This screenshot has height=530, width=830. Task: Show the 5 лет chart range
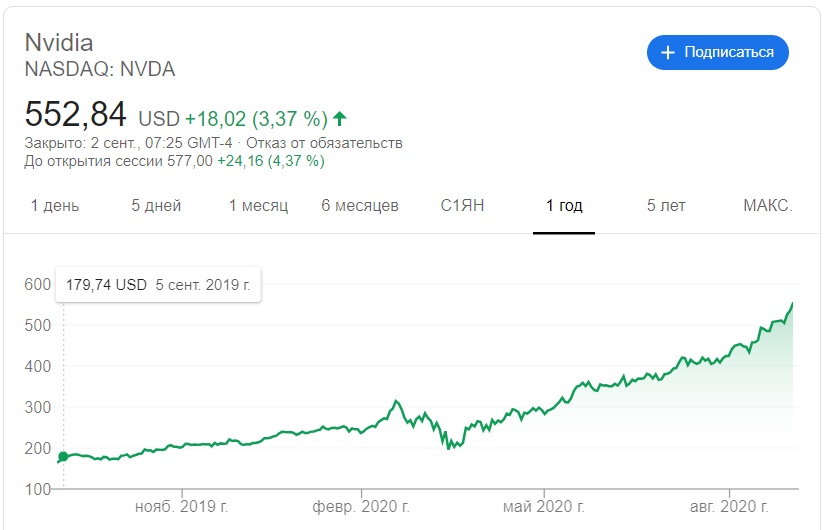(666, 206)
